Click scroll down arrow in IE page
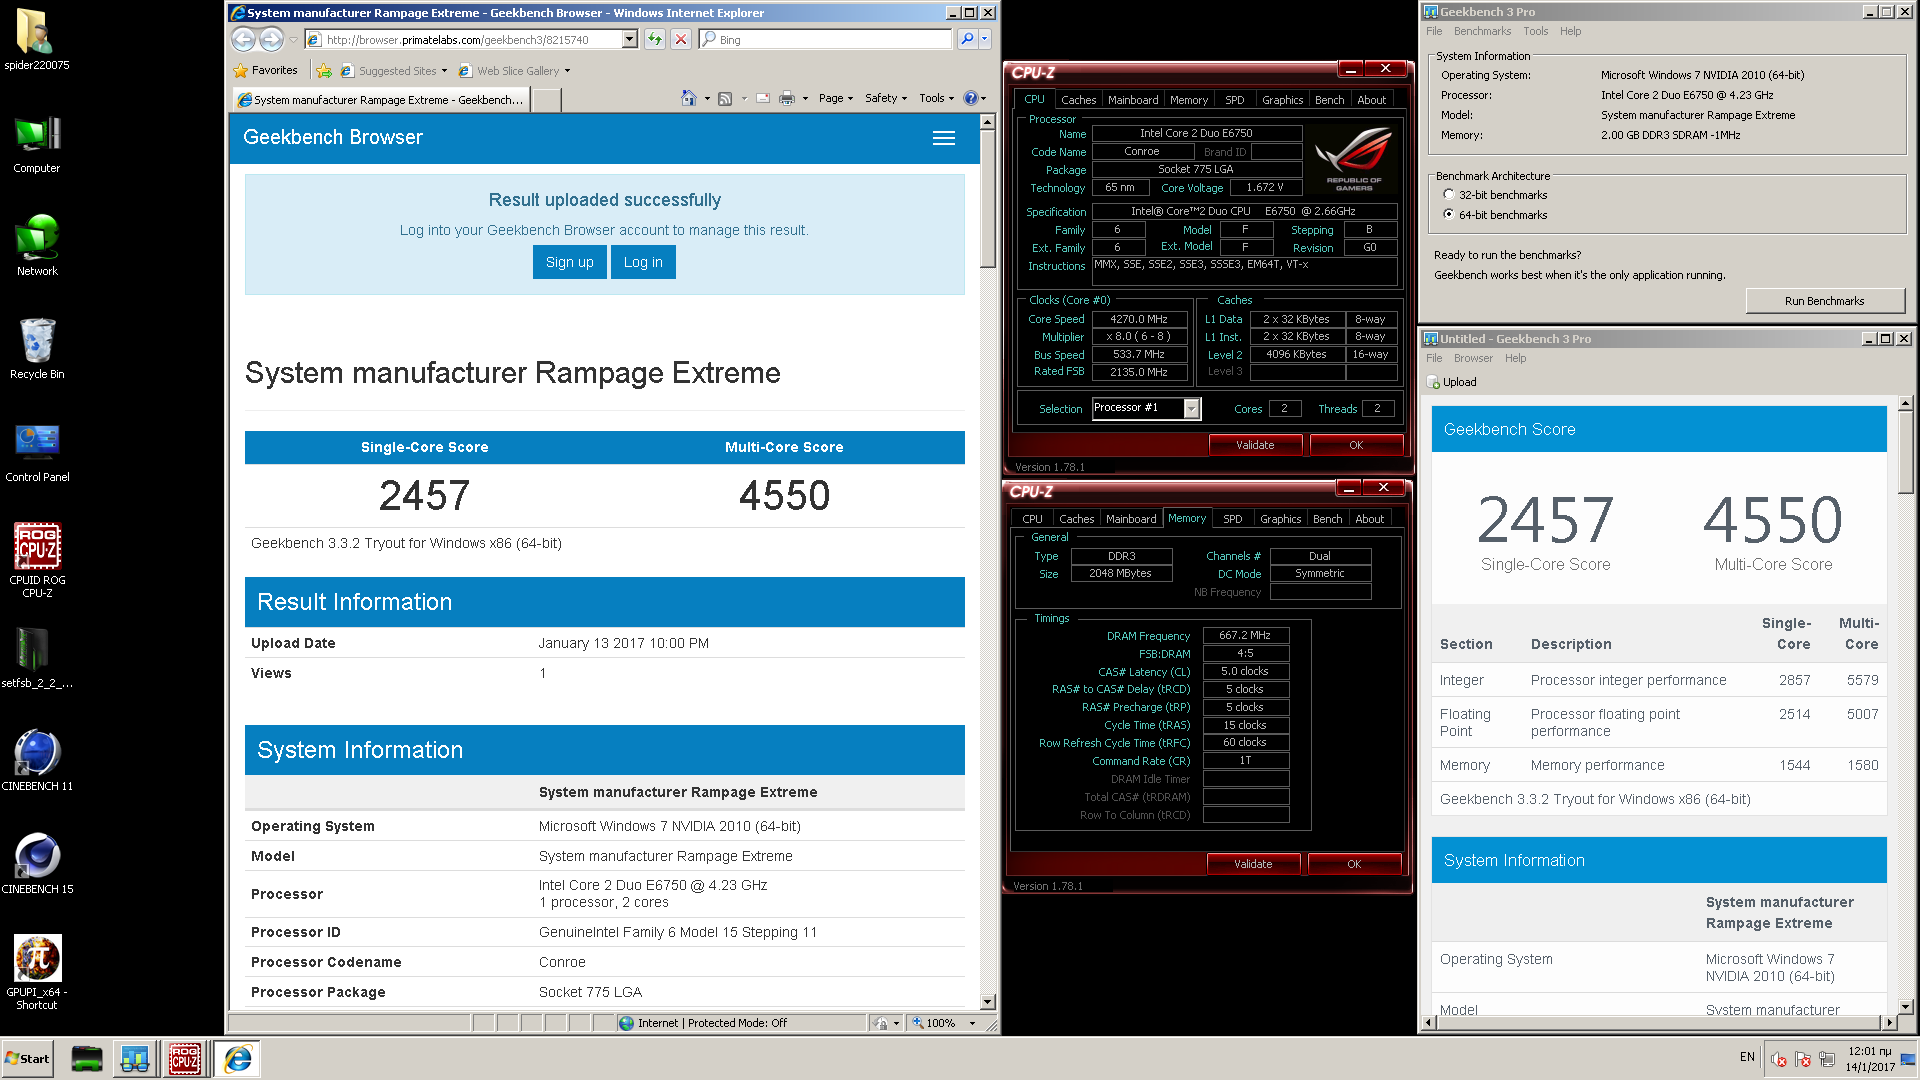The width and height of the screenshot is (1920, 1080). [x=987, y=1002]
